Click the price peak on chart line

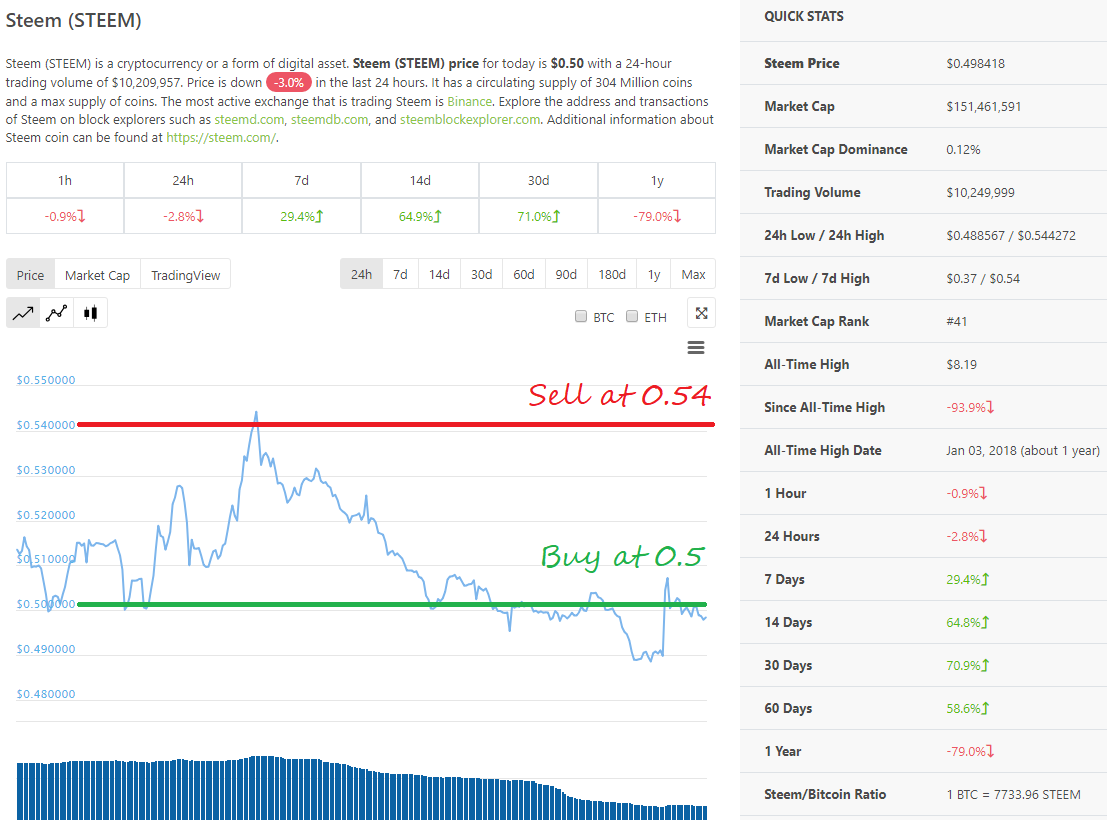256,413
